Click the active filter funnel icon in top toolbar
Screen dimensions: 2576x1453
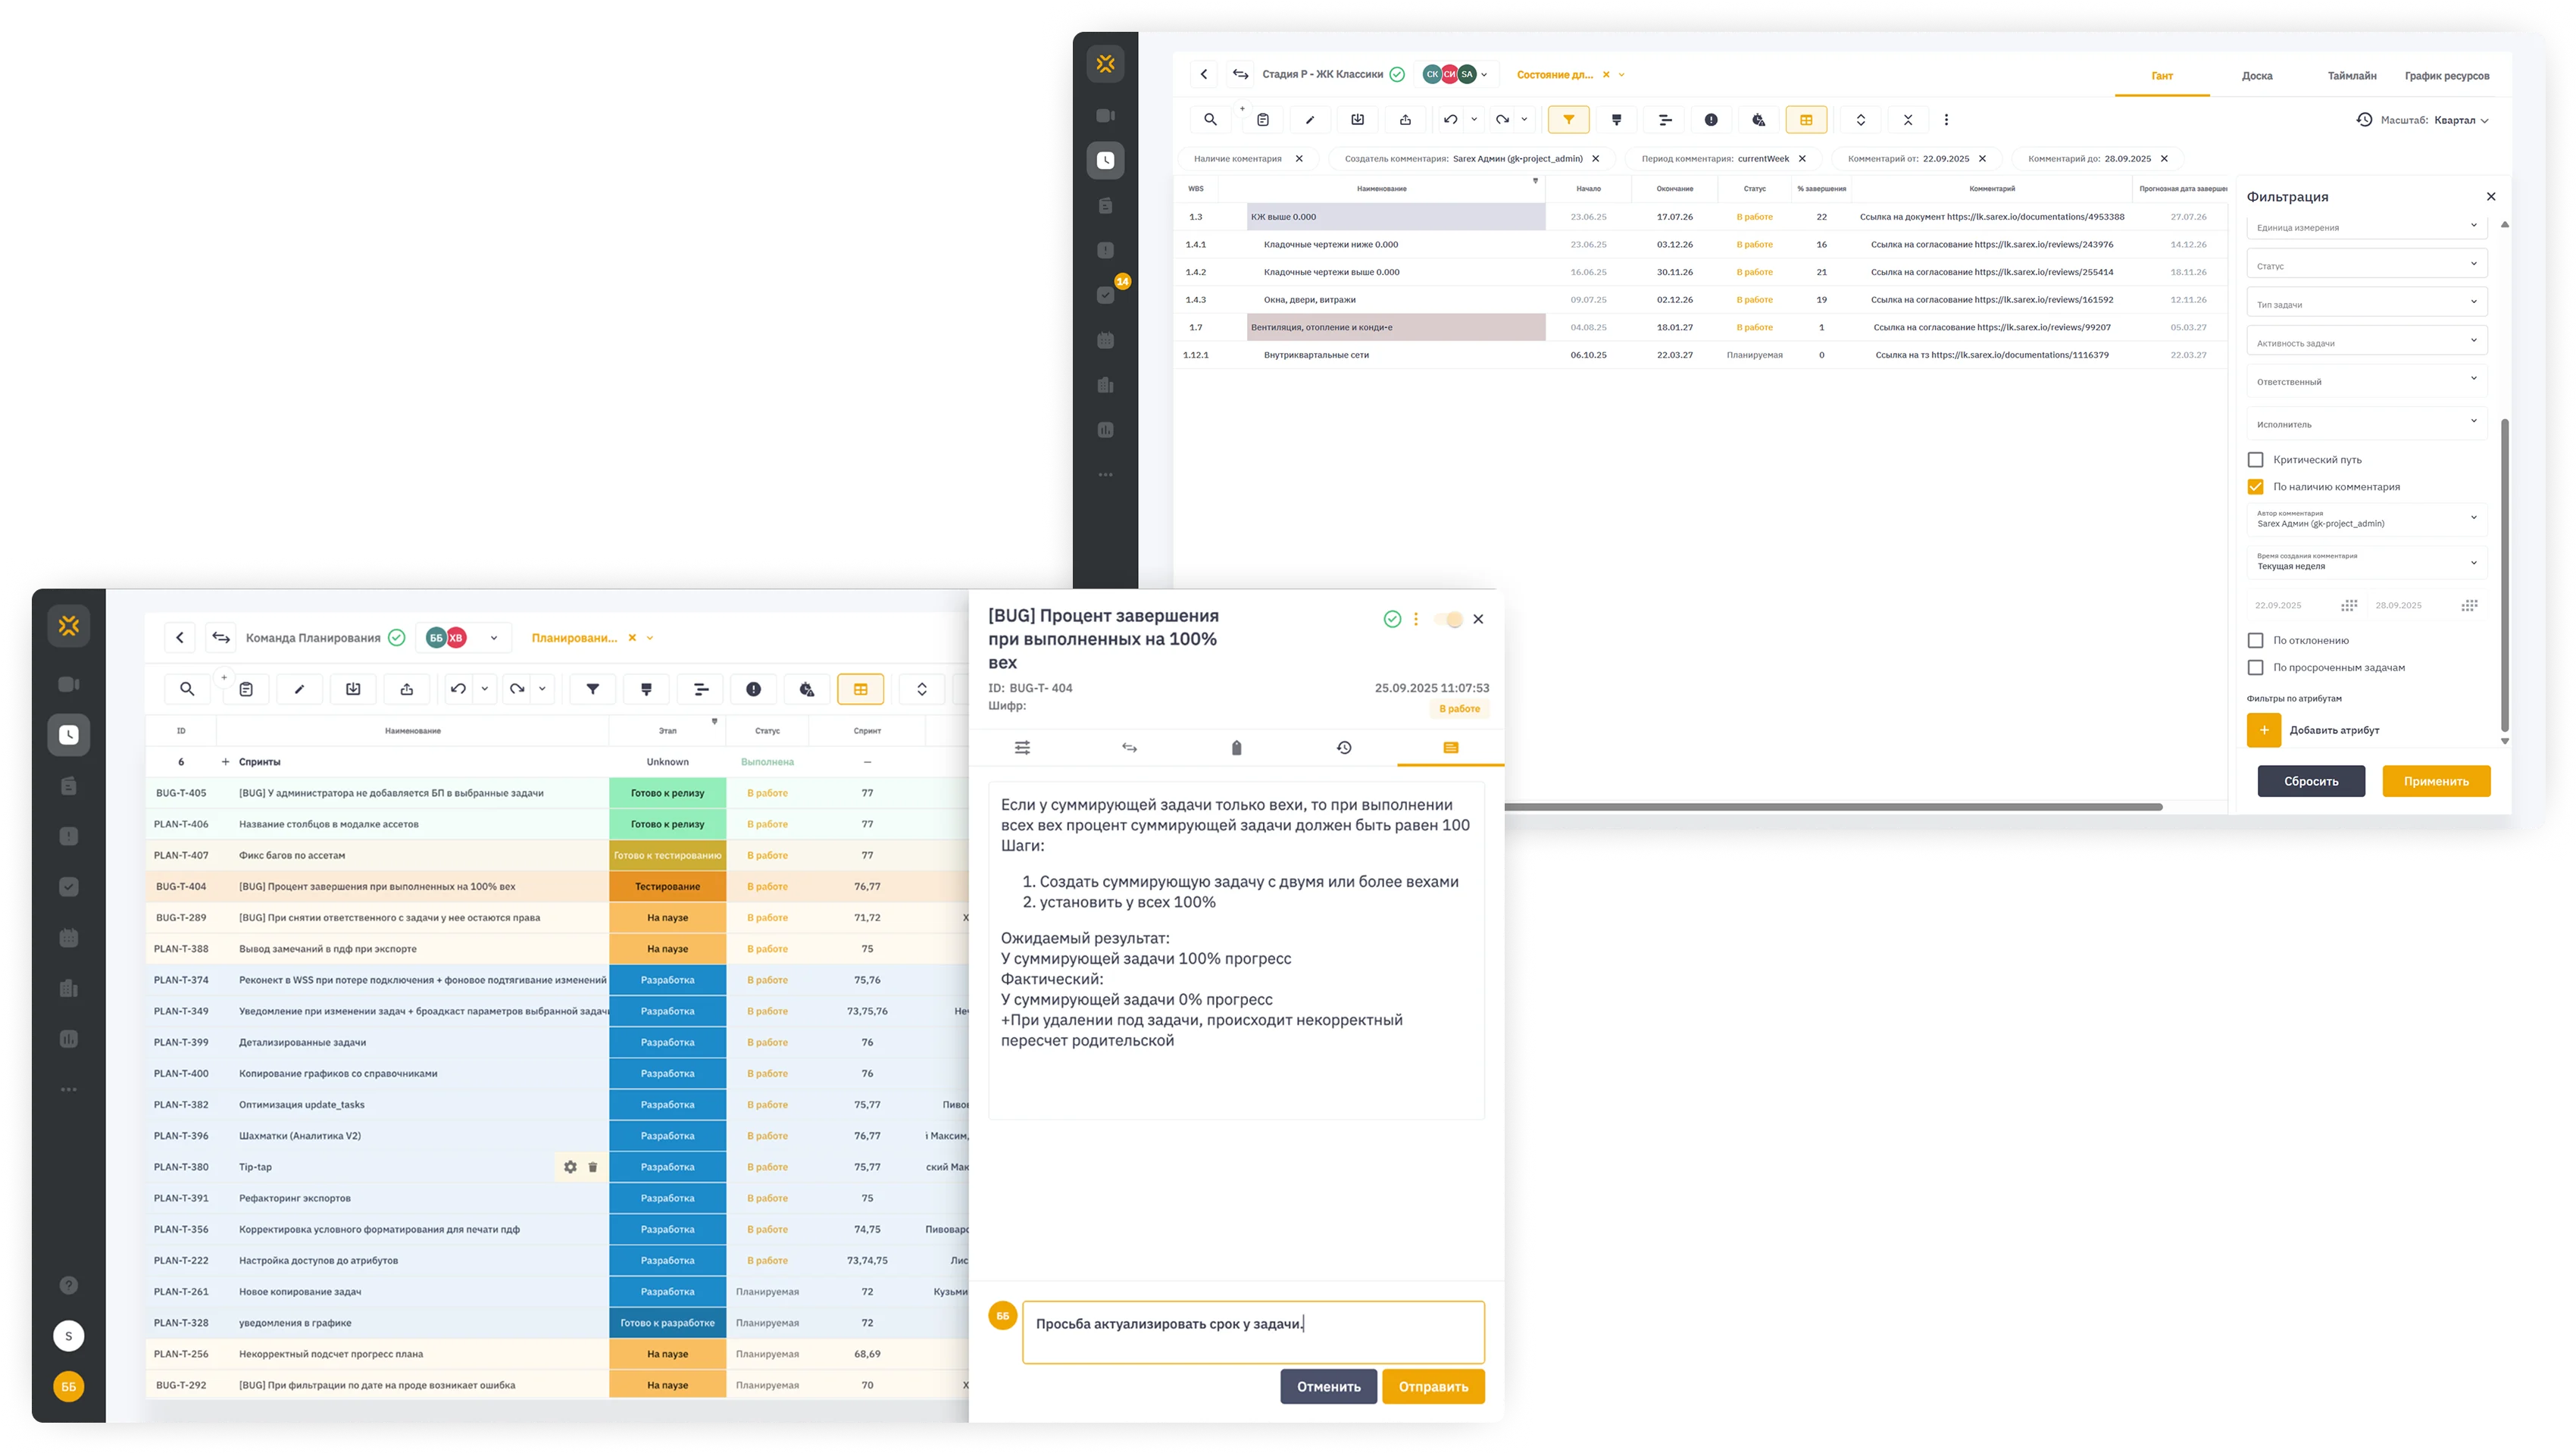pos(1568,120)
